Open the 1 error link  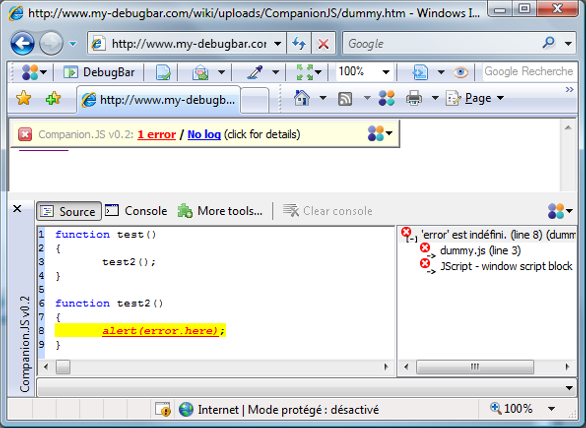coord(157,134)
